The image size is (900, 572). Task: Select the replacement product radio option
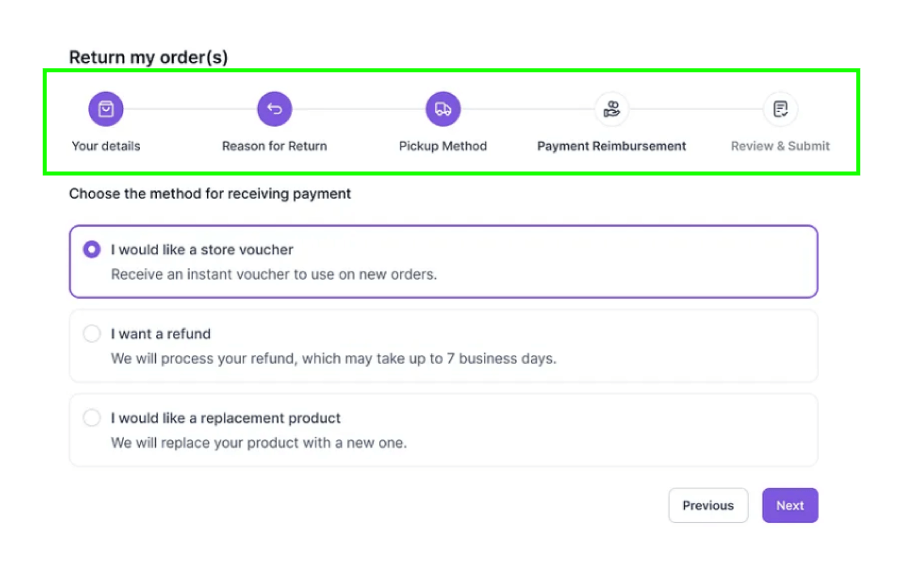click(92, 418)
